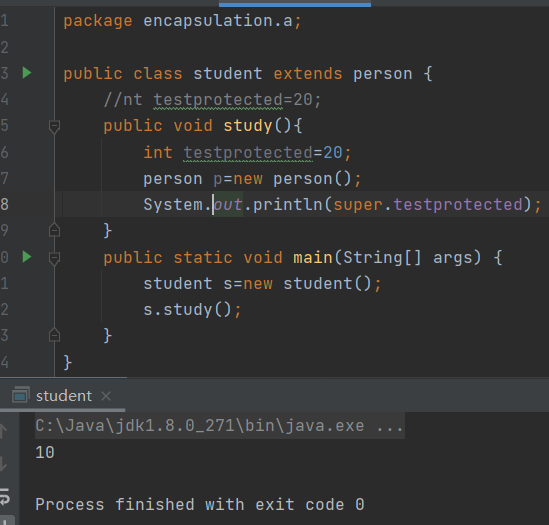549x525 pixels.
Task: Click the console output value 10
Action: point(45,452)
